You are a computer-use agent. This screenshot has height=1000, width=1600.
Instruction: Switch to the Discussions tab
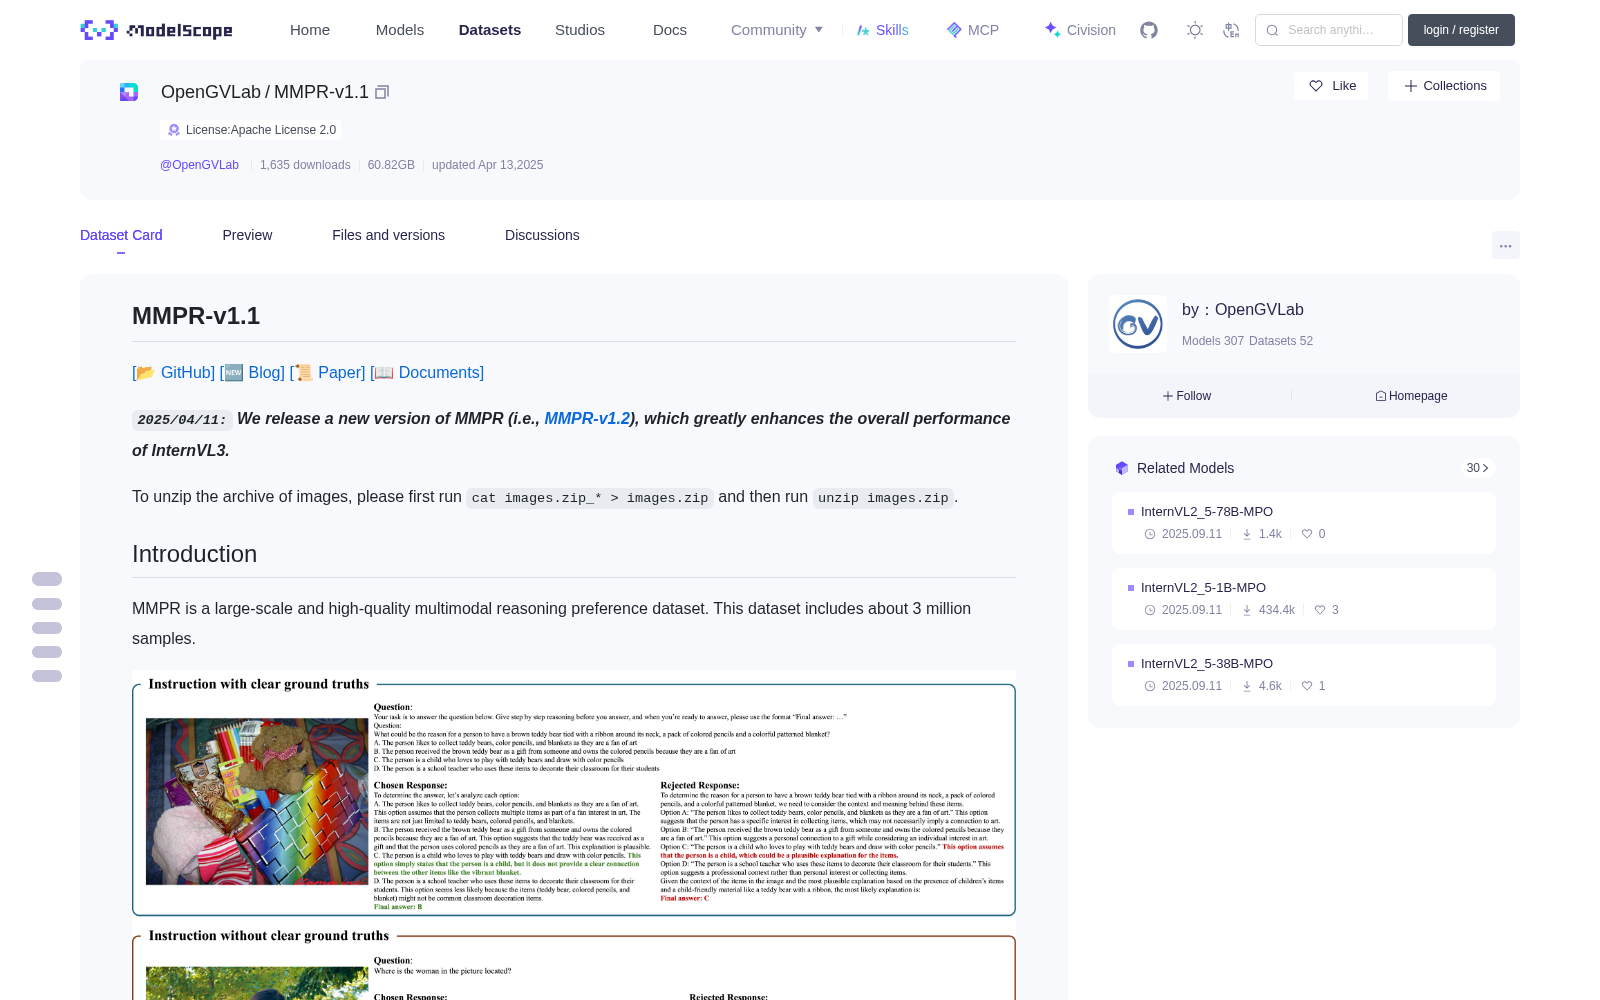point(542,235)
